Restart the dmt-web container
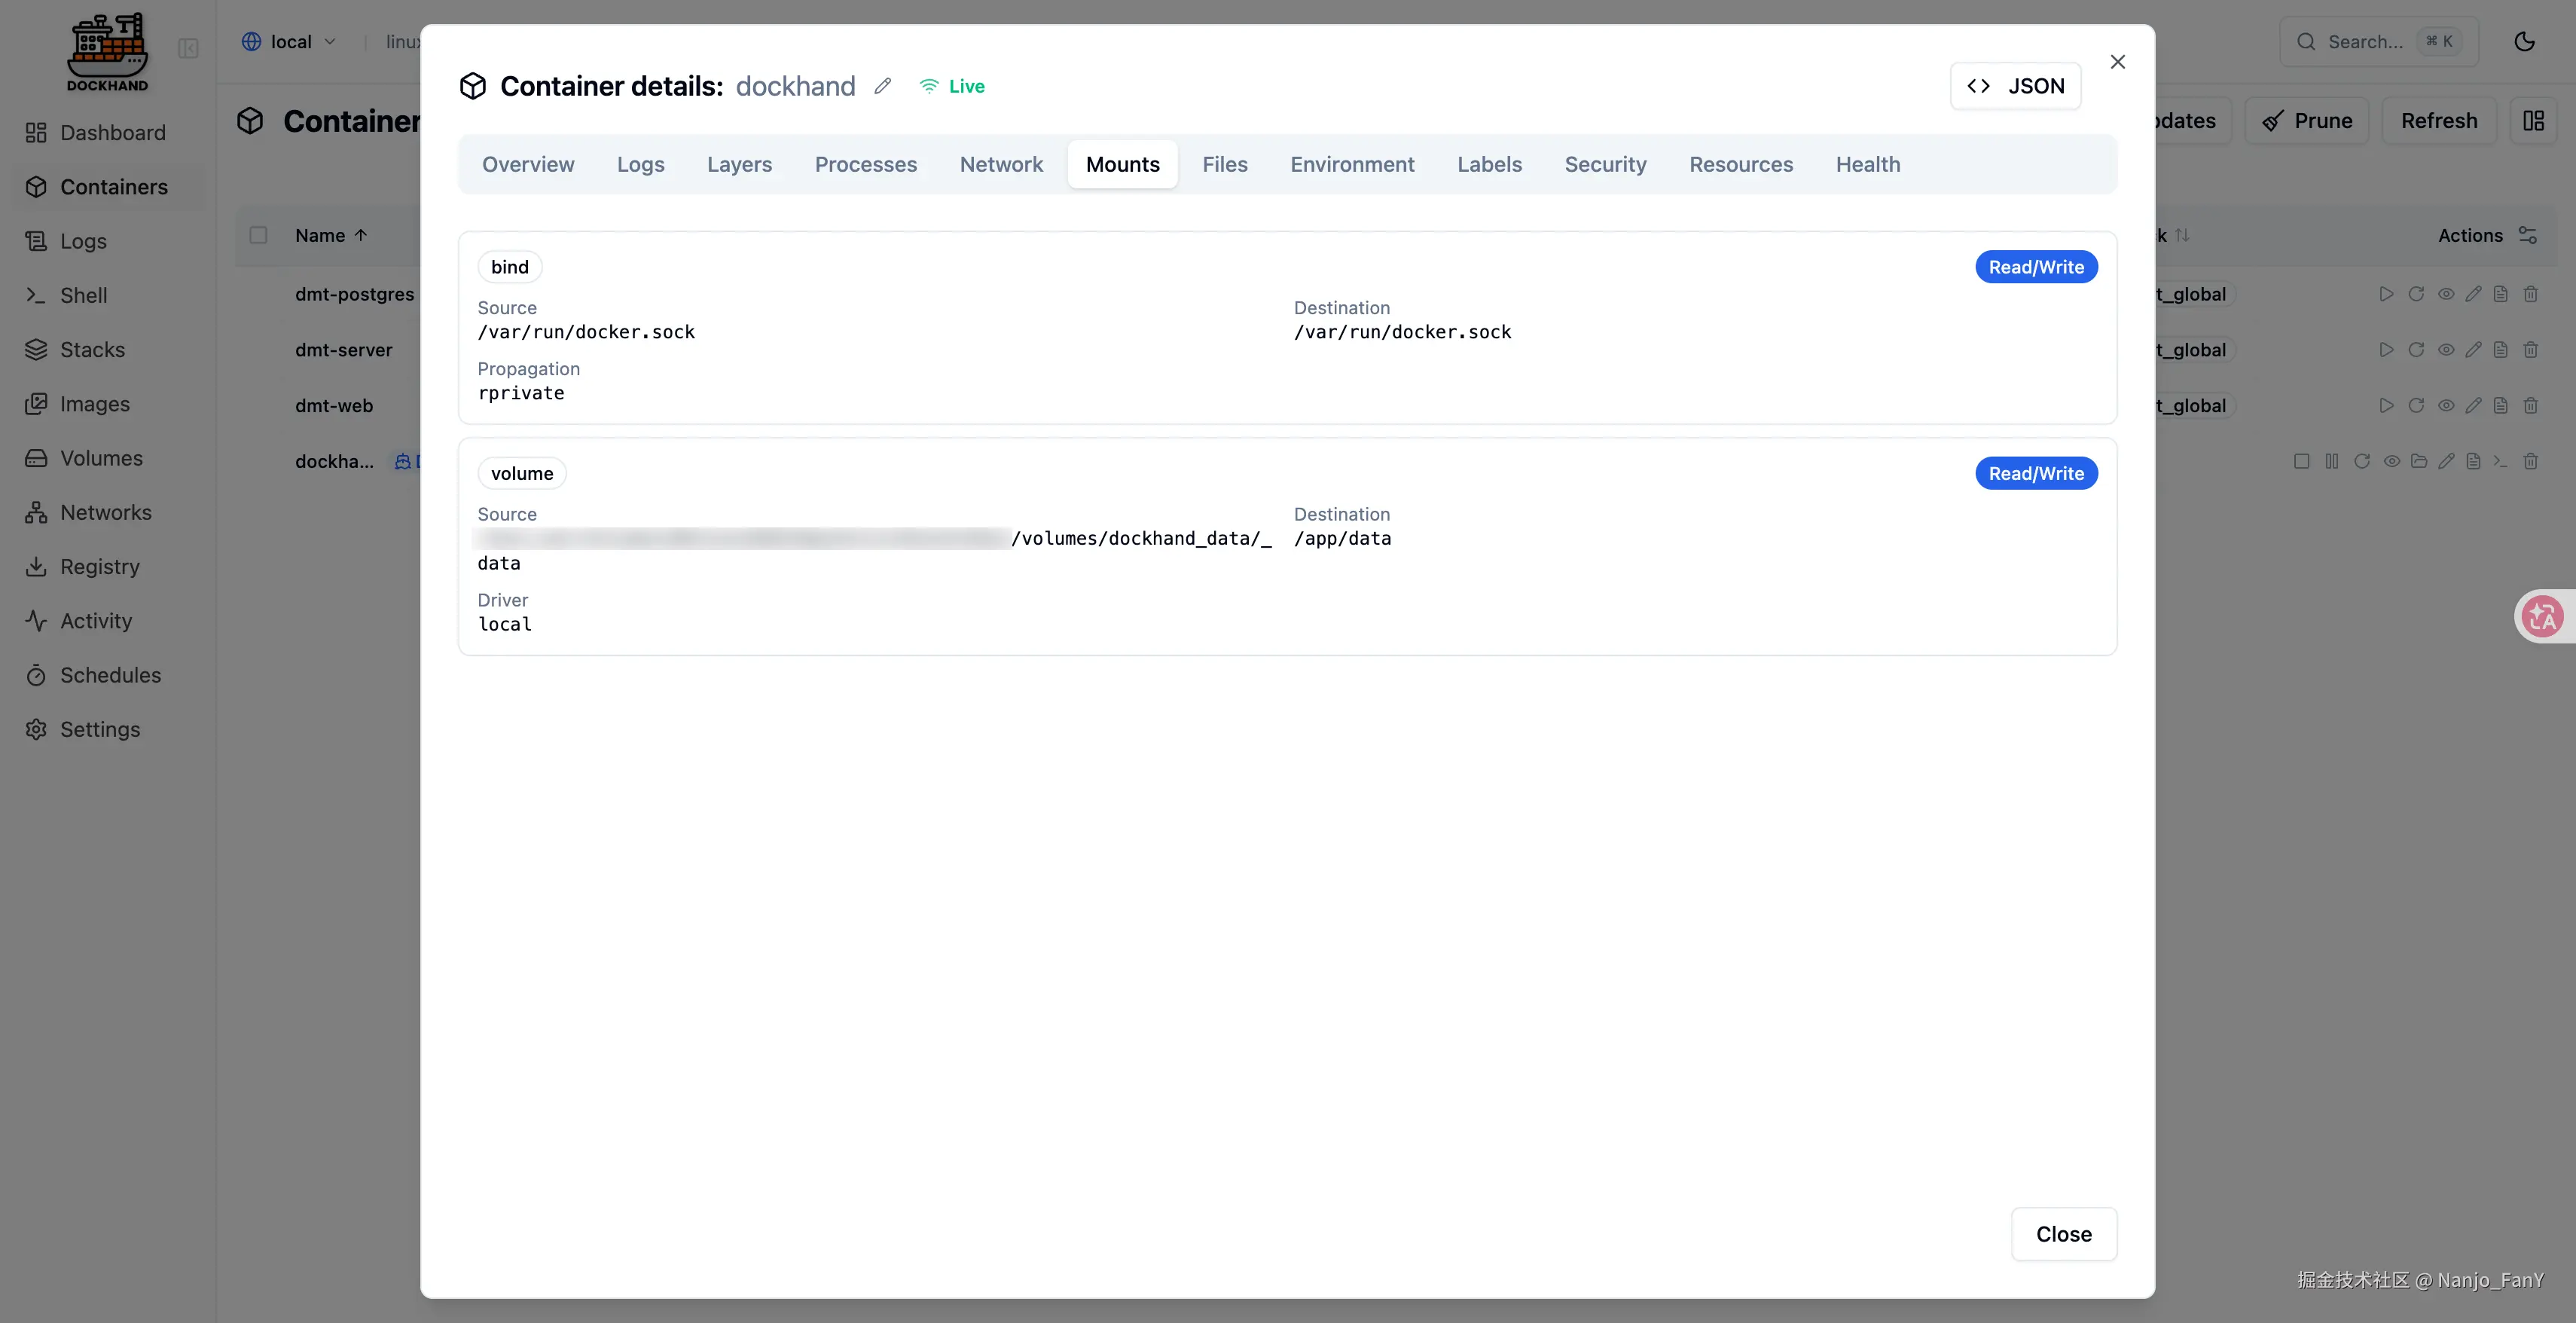This screenshot has height=1323, width=2576. pyautogui.click(x=2416, y=406)
